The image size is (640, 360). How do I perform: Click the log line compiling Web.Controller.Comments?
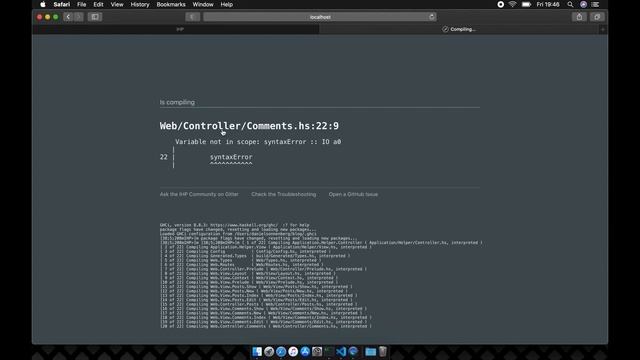(266, 326)
